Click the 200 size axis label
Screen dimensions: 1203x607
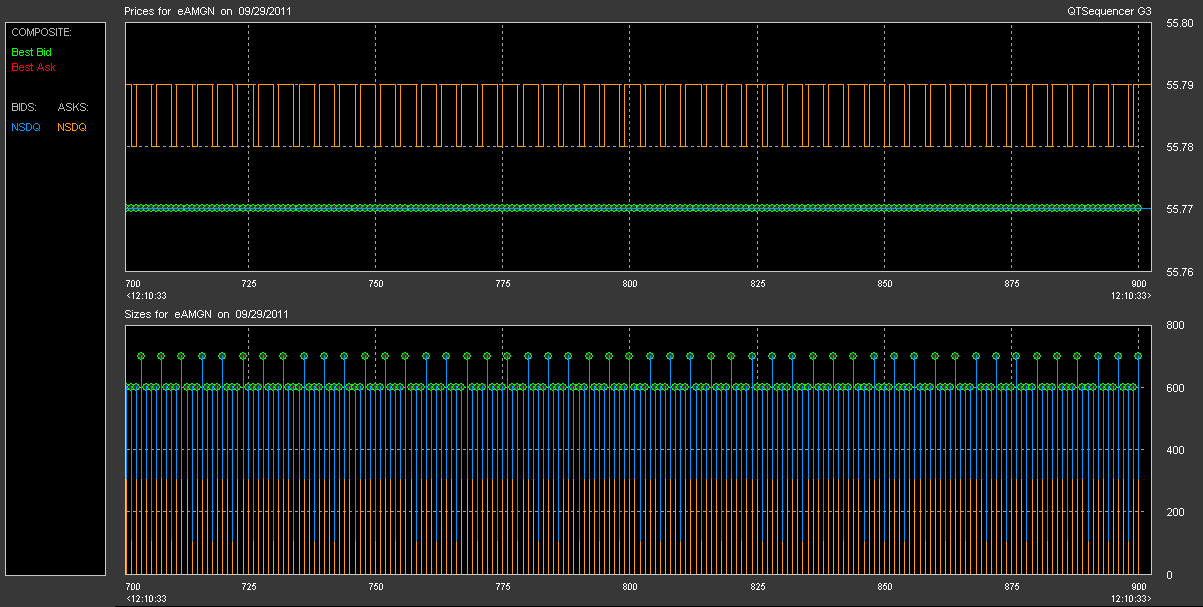(x=1175, y=512)
